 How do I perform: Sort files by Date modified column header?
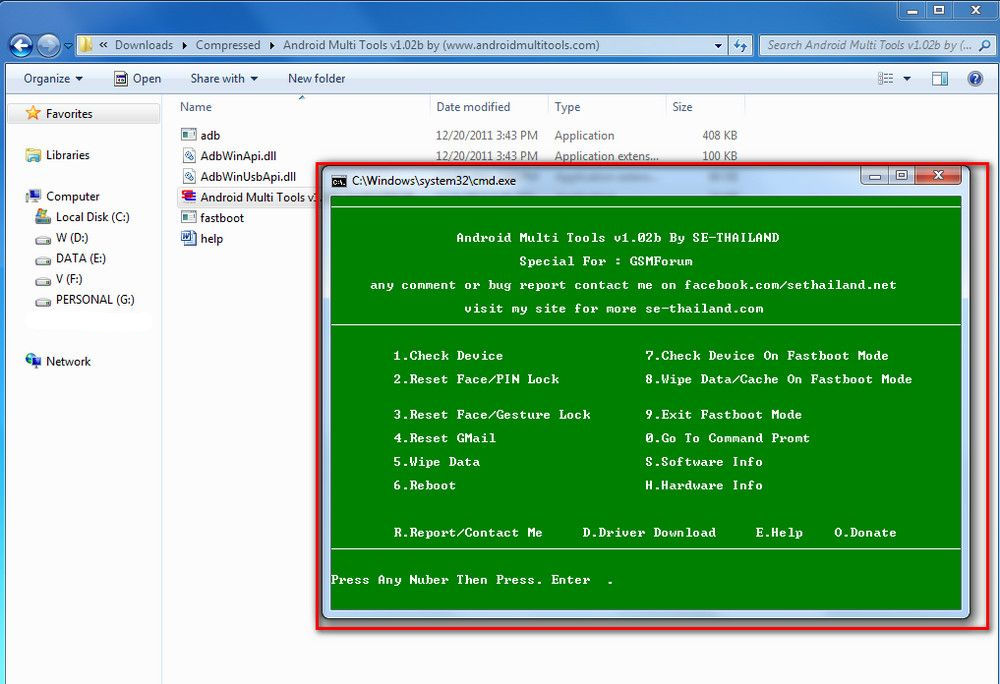(473, 107)
